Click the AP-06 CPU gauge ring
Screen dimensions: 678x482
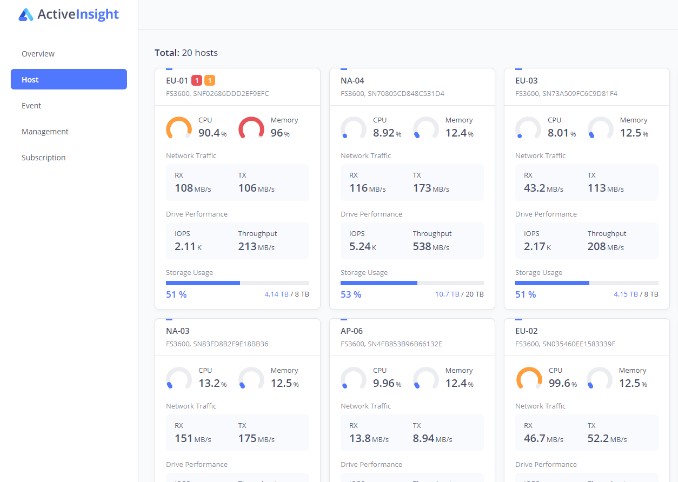[353, 378]
